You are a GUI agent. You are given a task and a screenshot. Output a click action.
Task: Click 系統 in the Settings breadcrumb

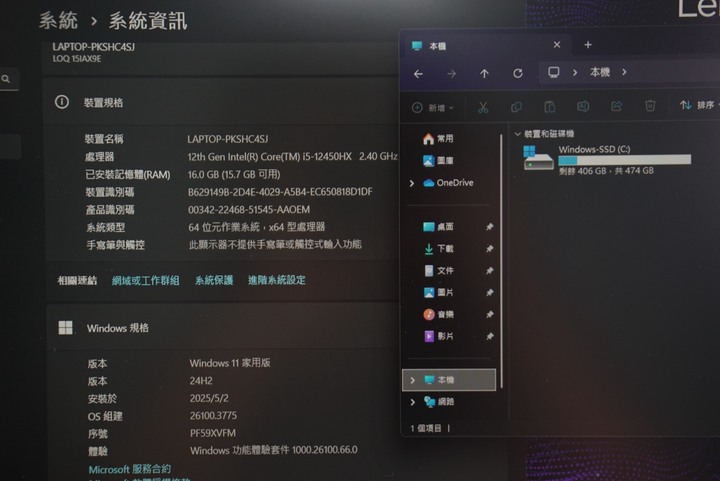(x=58, y=21)
